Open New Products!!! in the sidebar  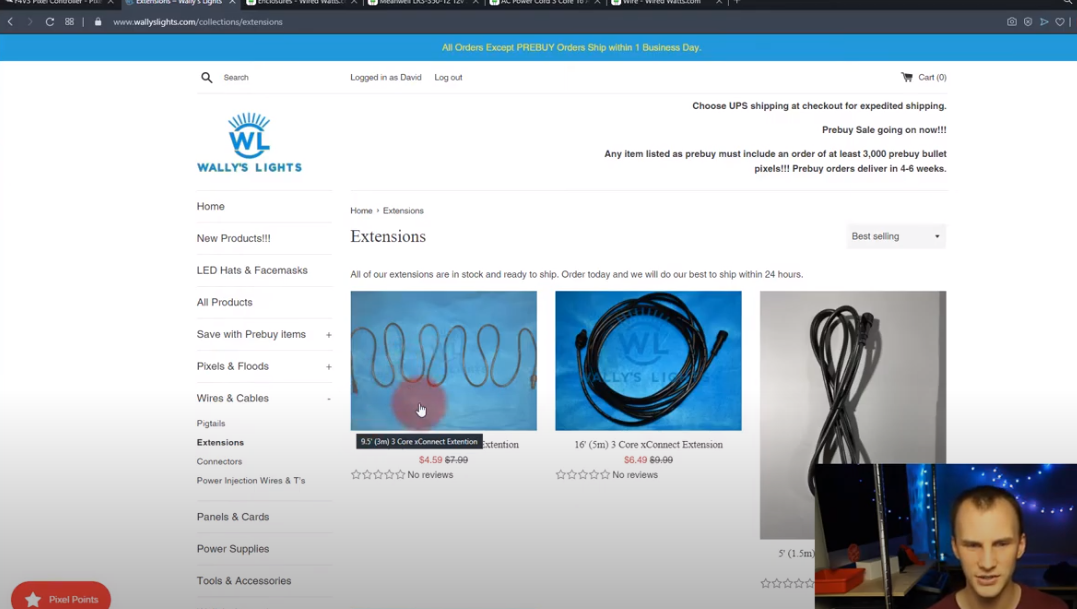[234, 238]
